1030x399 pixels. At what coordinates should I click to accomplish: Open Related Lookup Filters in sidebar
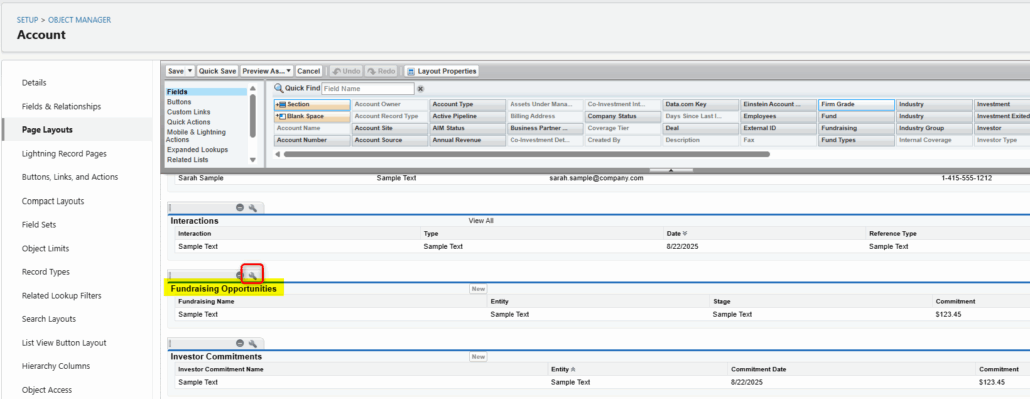62,296
